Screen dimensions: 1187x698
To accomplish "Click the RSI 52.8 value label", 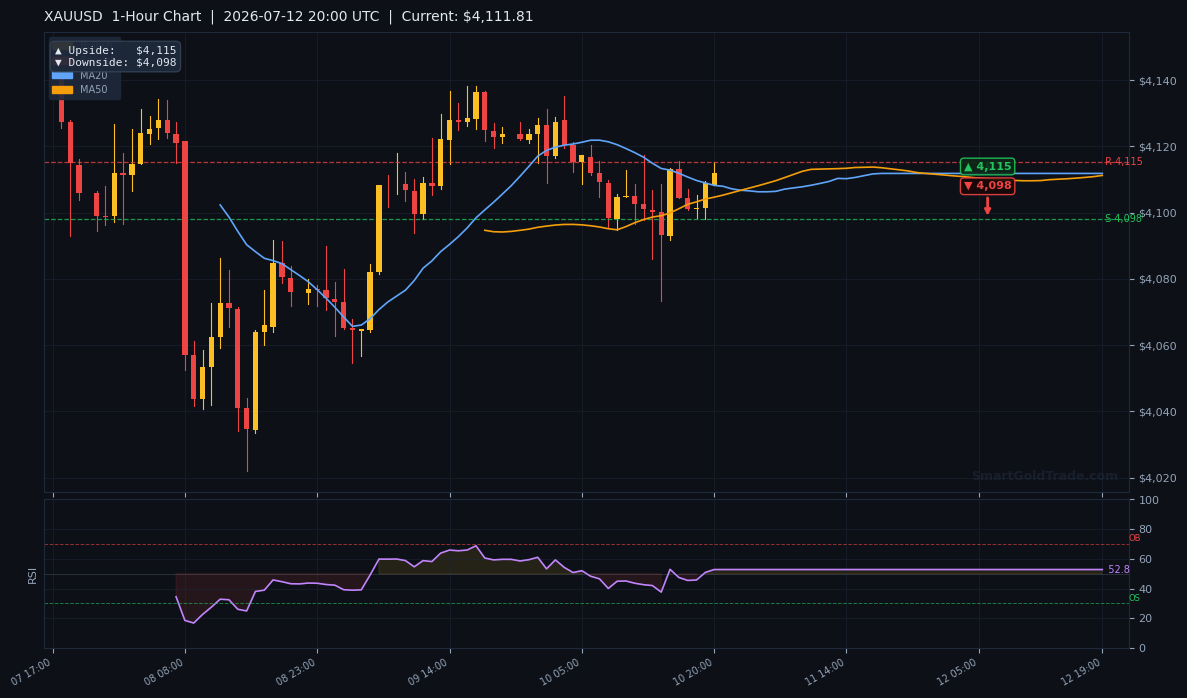I will click(x=1119, y=569).
